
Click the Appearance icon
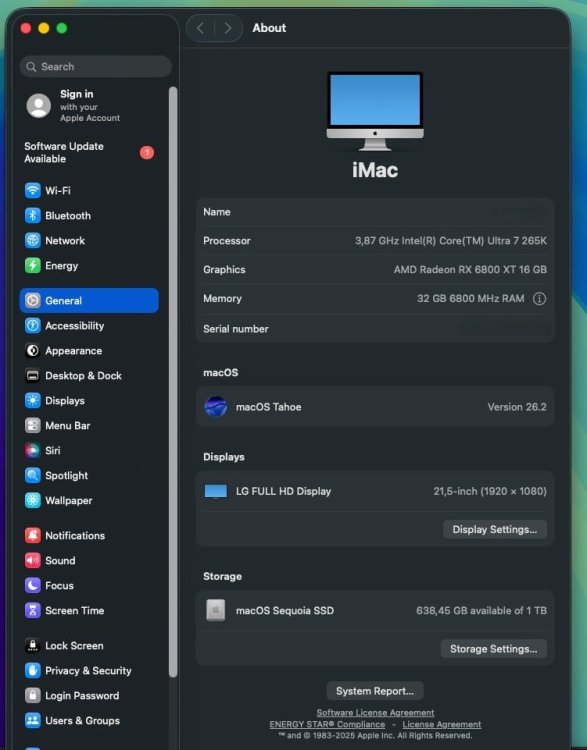[x=33, y=351]
